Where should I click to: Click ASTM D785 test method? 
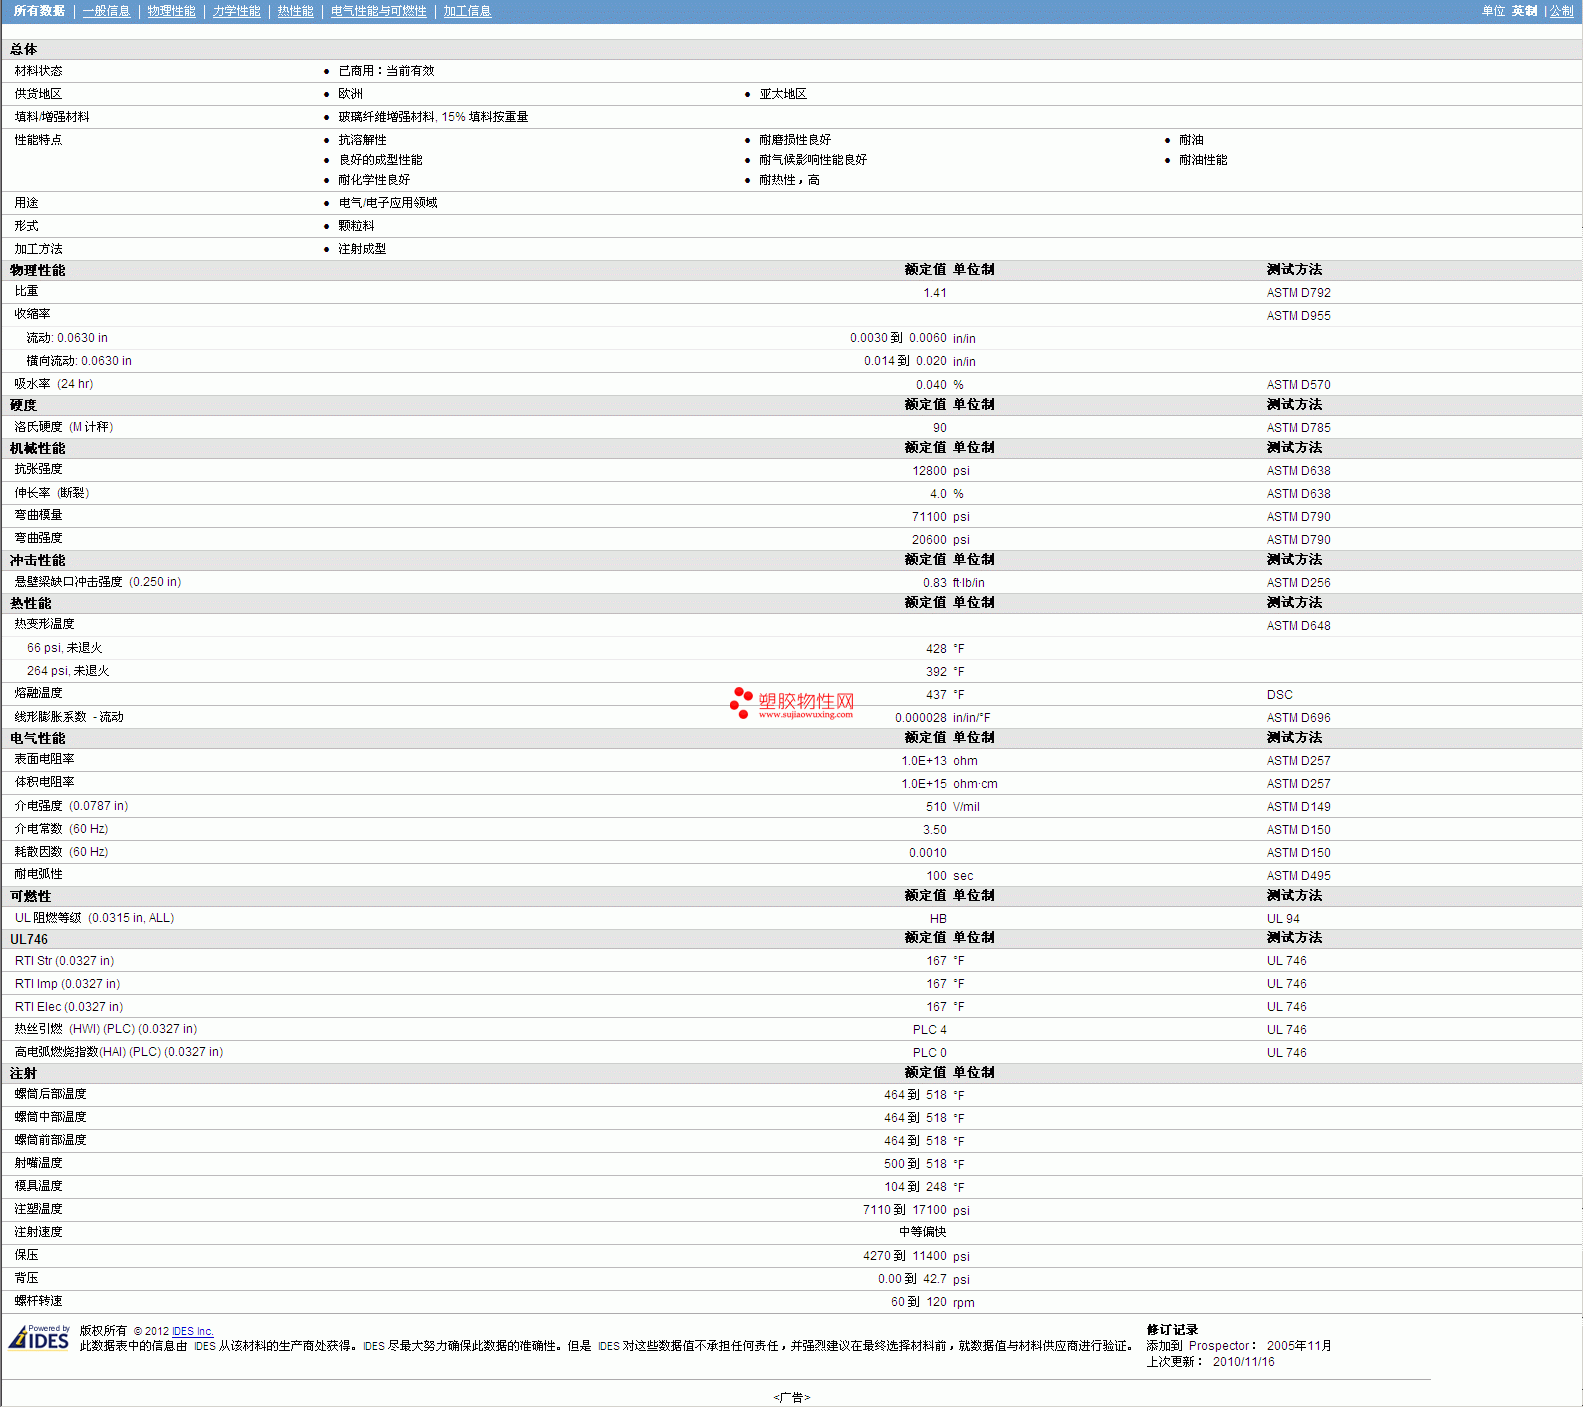[1298, 428]
